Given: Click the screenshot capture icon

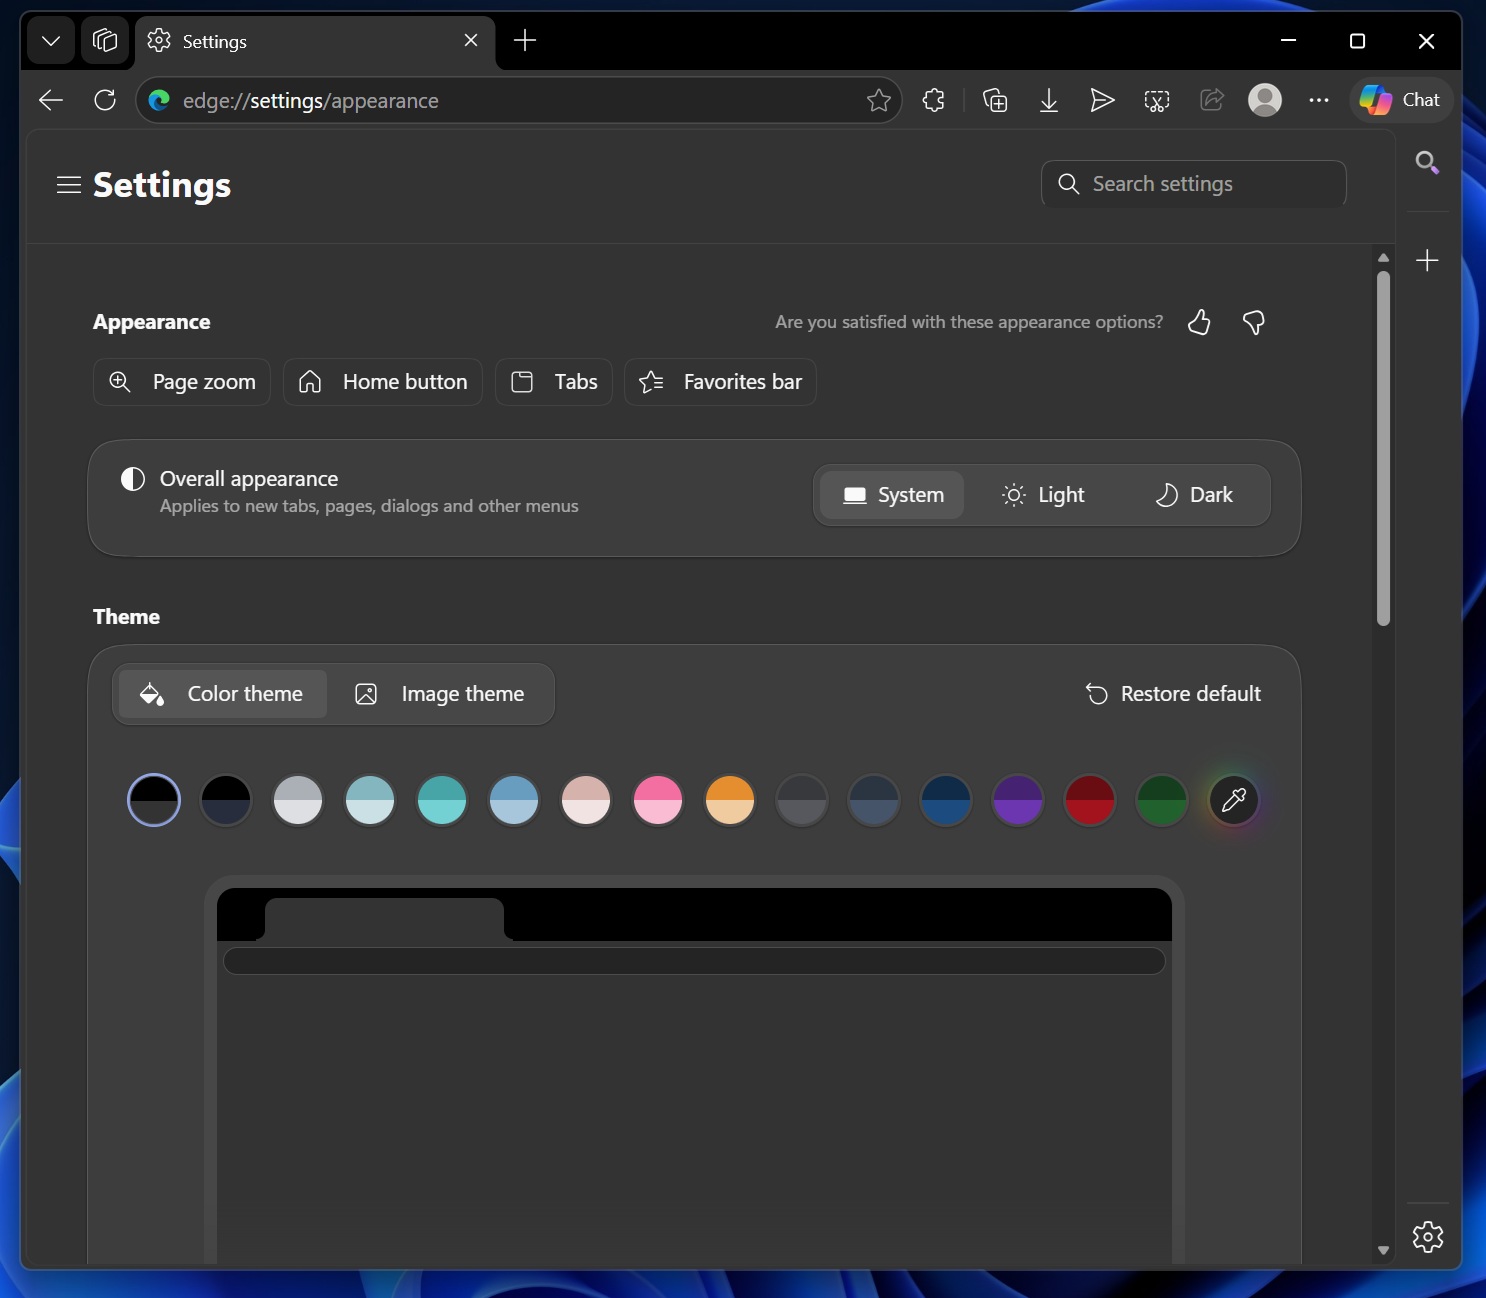Looking at the screenshot, I should [x=1157, y=100].
